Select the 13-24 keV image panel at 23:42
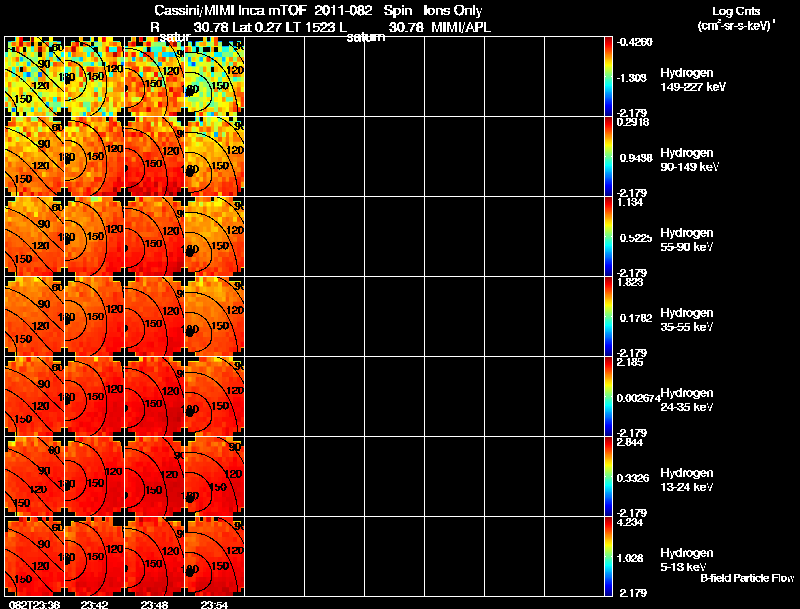Image resolution: width=800 pixels, height=609 pixels. (94, 477)
